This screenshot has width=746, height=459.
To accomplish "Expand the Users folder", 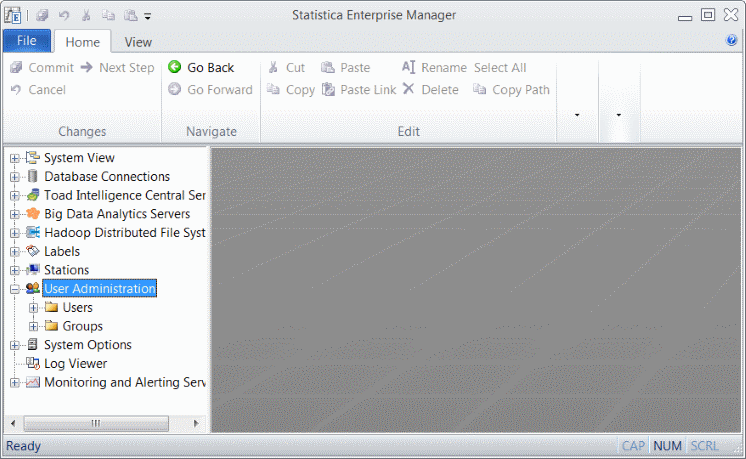I will pyautogui.click(x=33, y=308).
